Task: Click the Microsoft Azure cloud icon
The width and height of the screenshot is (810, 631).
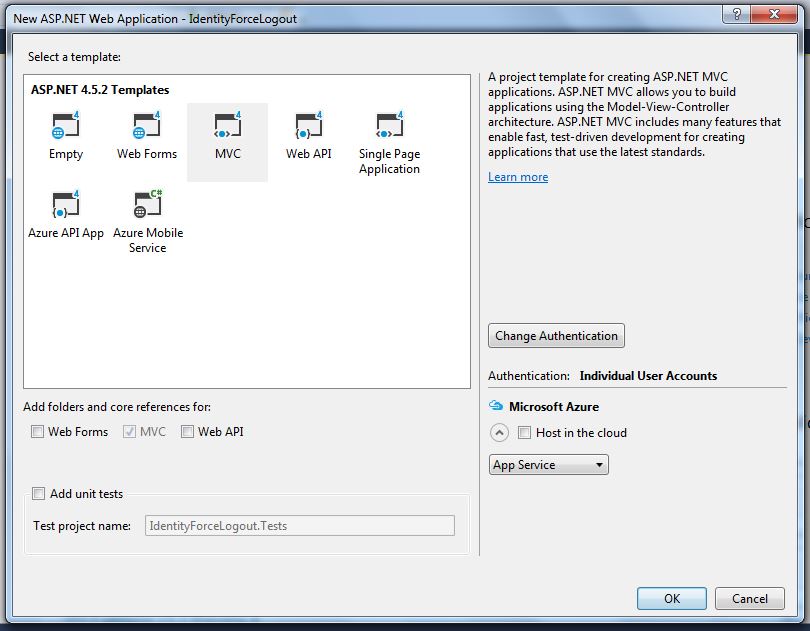Action: tap(496, 405)
